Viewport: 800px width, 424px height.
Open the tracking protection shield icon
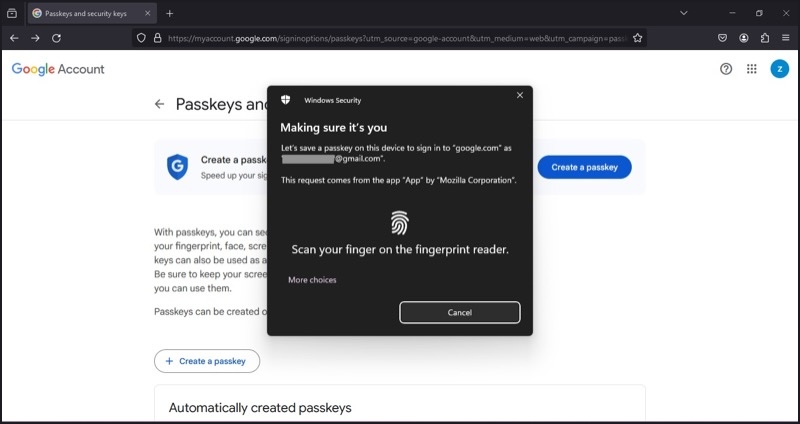coord(141,38)
